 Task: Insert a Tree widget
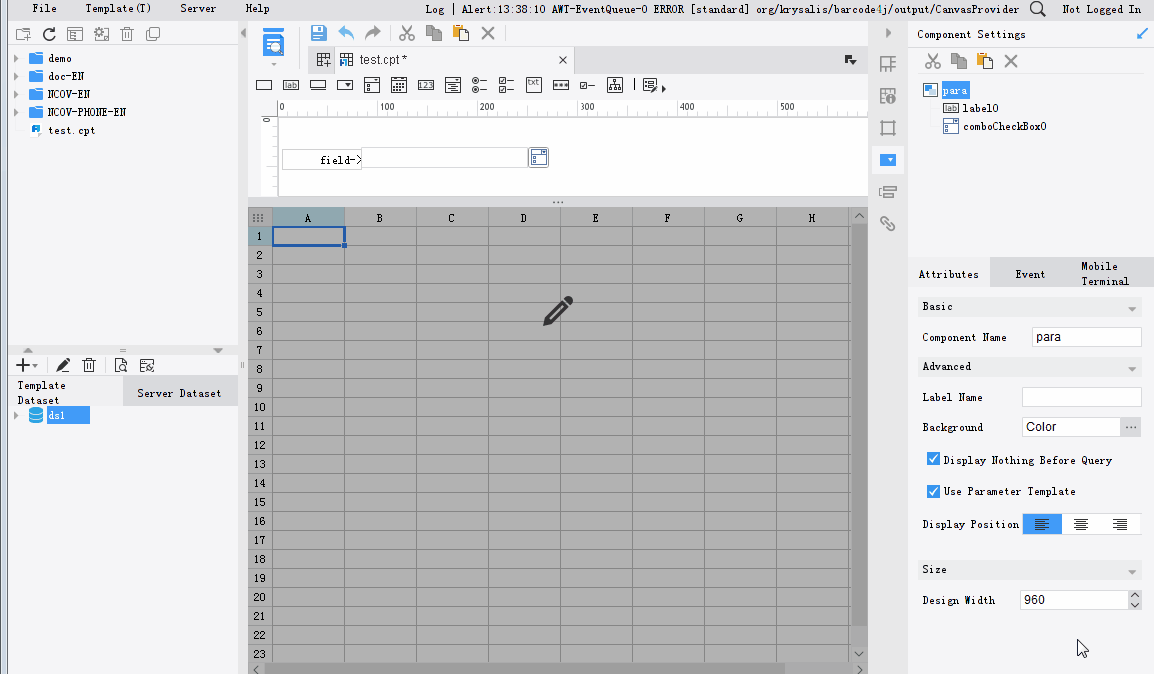(614, 85)
